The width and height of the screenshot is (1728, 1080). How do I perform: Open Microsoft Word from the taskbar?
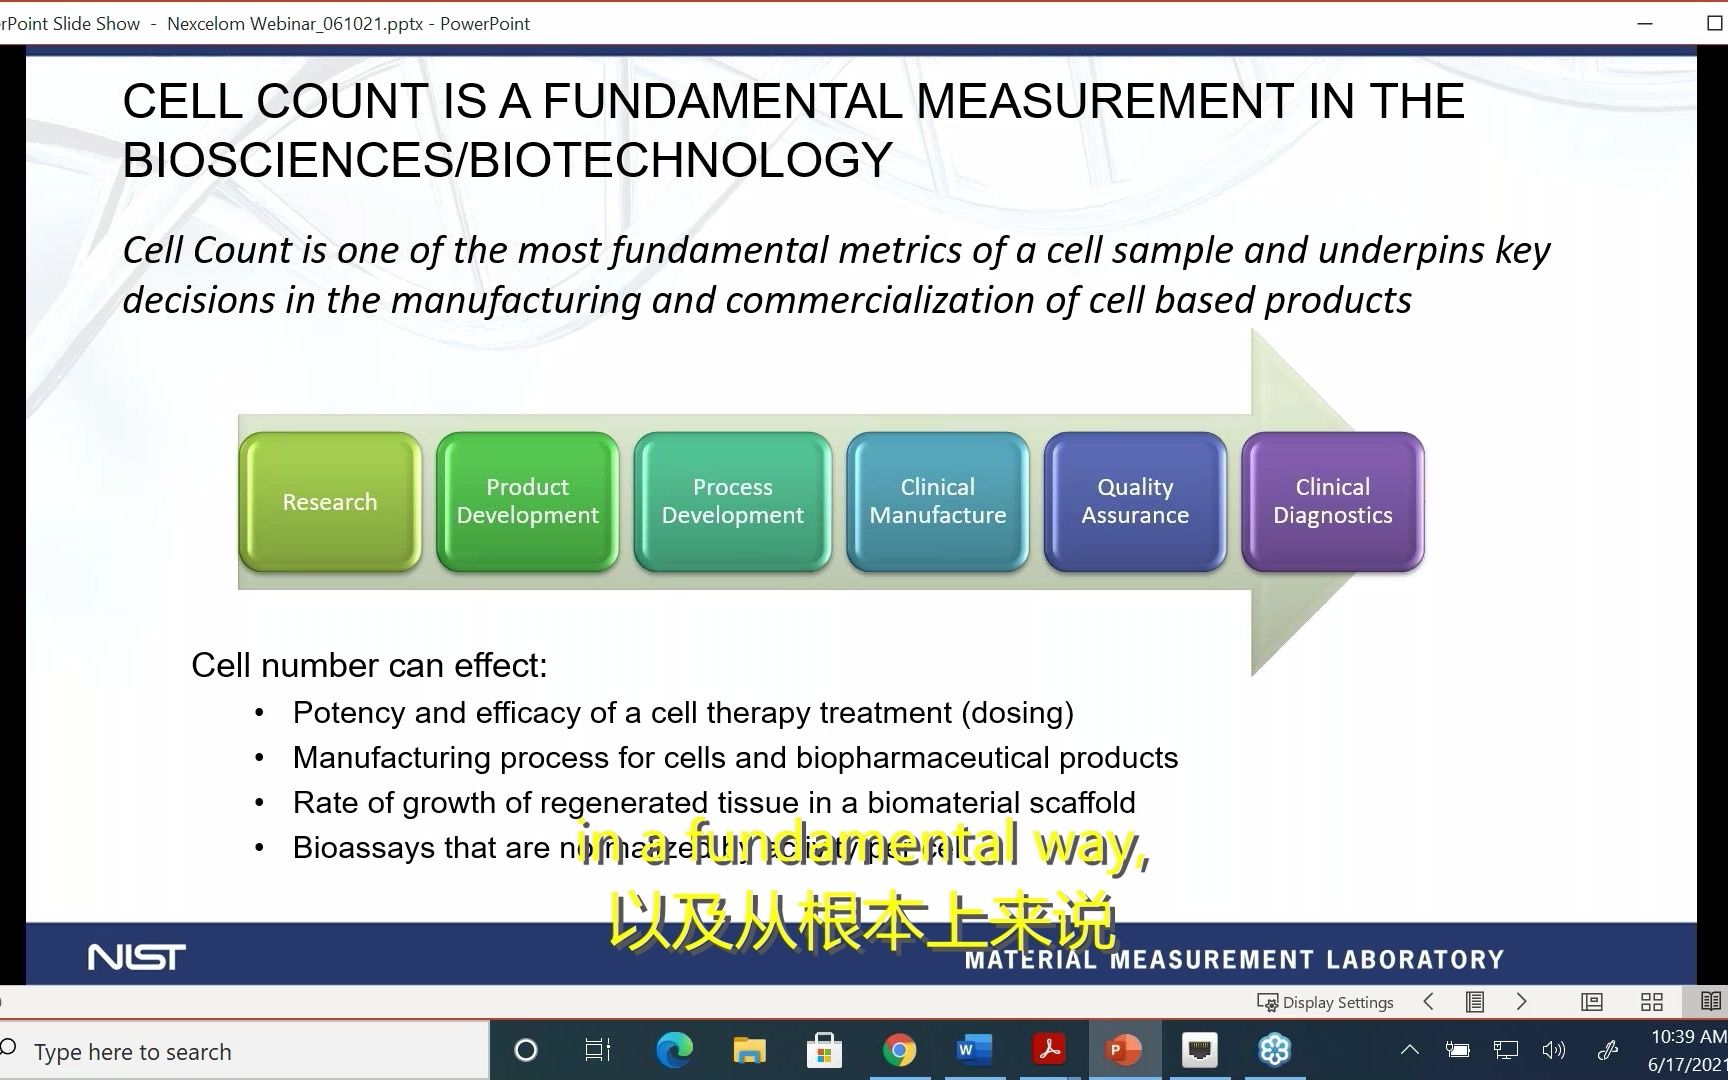tap(973, 1050)
